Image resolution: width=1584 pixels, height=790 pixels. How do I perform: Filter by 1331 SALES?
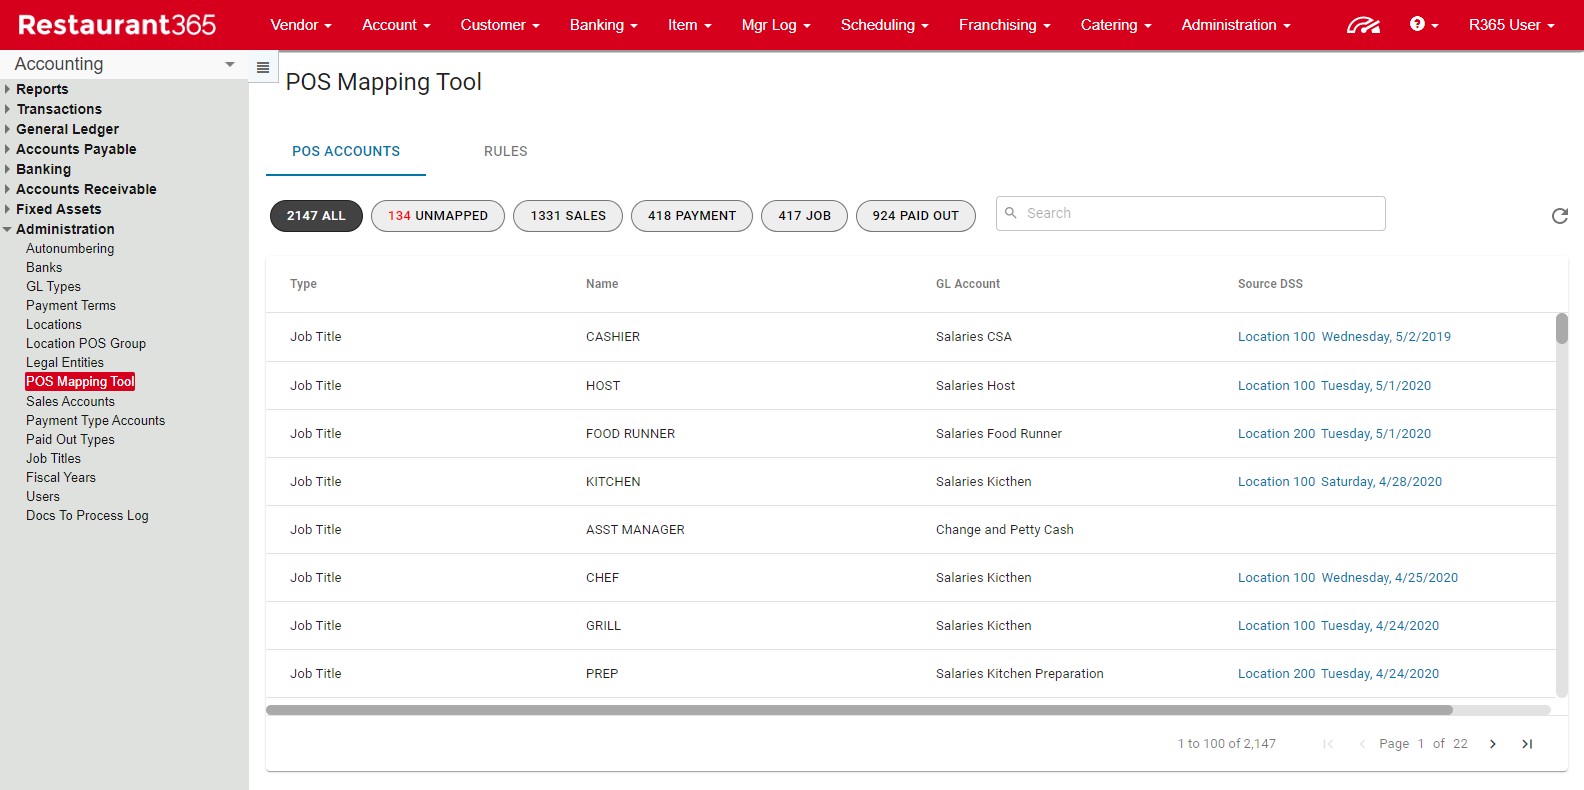coord(568,216)
